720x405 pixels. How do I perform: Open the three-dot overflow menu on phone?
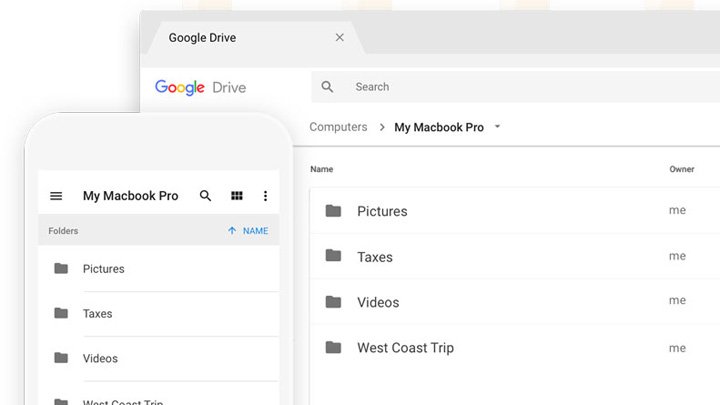(265, 196)
